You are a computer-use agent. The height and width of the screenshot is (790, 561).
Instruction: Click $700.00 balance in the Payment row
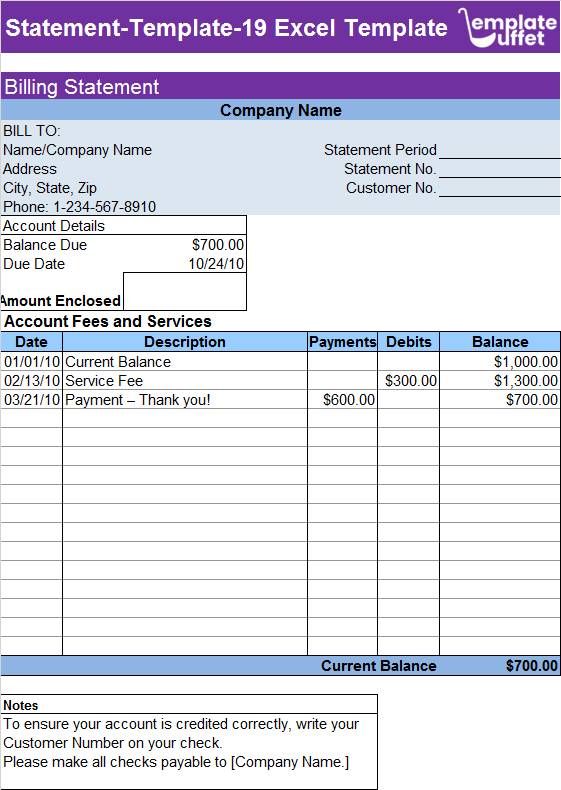coord(500,400)
